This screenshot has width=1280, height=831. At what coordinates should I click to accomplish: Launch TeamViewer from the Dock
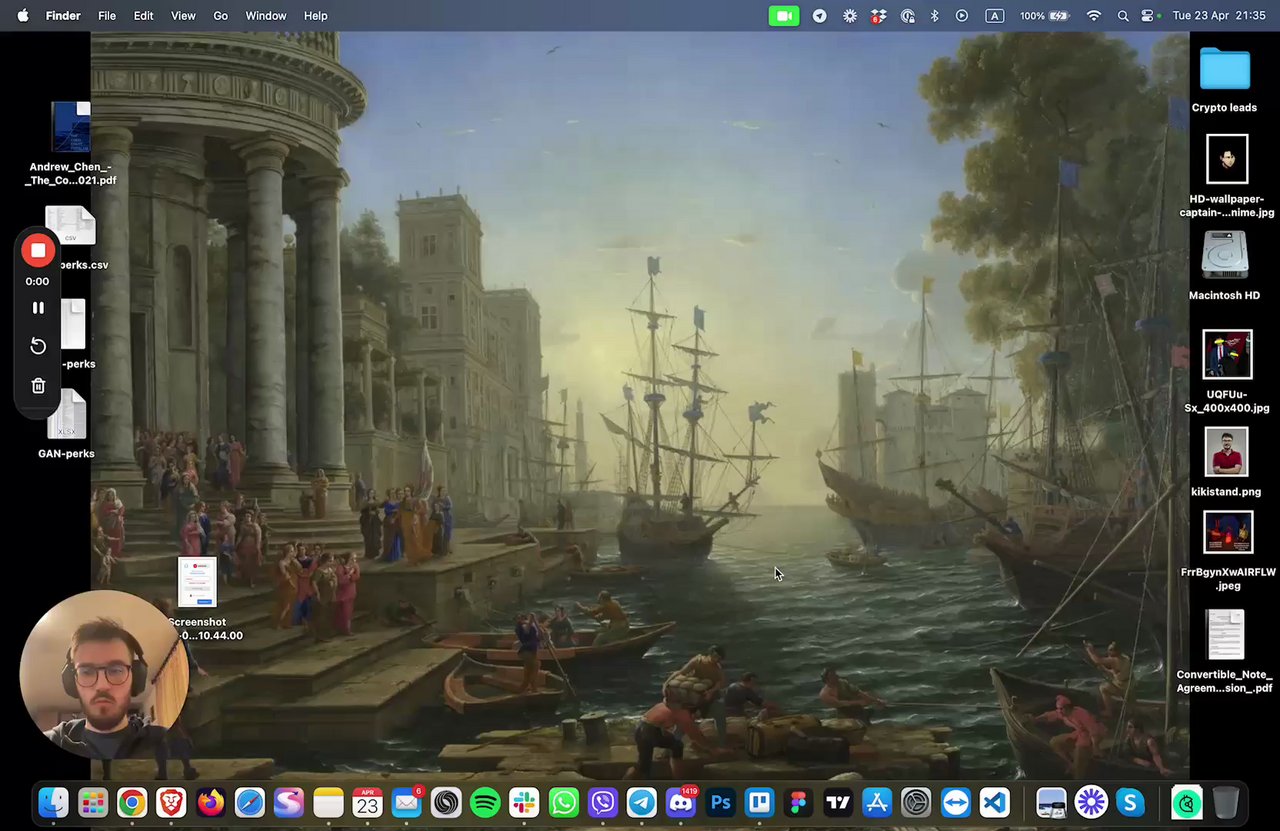coord(955,802)
